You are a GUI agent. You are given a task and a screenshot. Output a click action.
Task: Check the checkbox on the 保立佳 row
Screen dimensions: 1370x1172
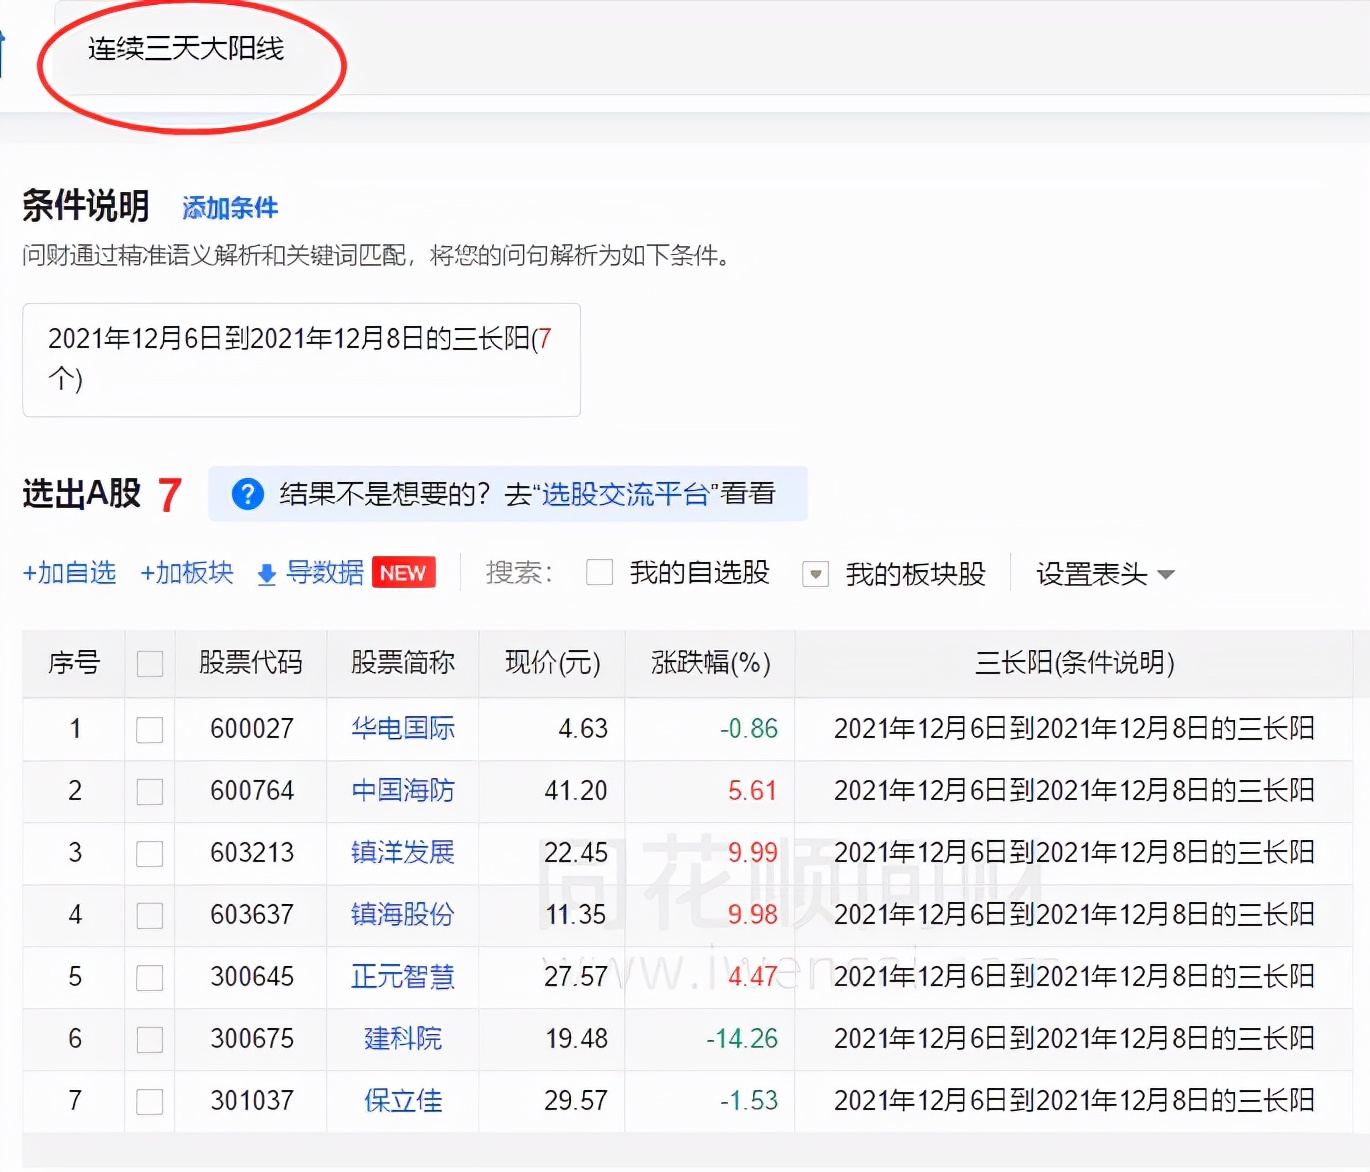149,1100
